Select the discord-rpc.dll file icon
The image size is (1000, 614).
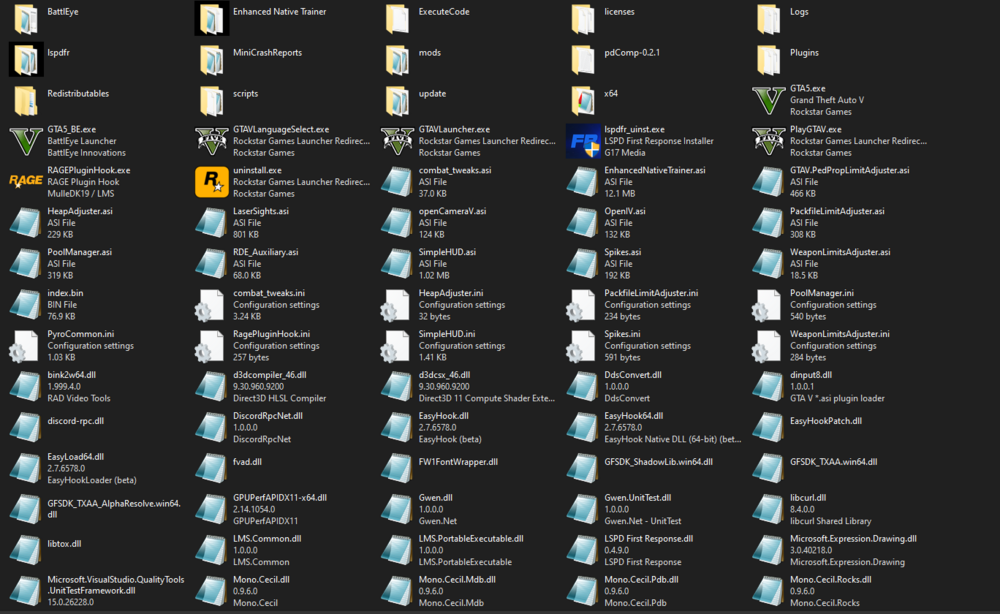[x=26, y=428]
